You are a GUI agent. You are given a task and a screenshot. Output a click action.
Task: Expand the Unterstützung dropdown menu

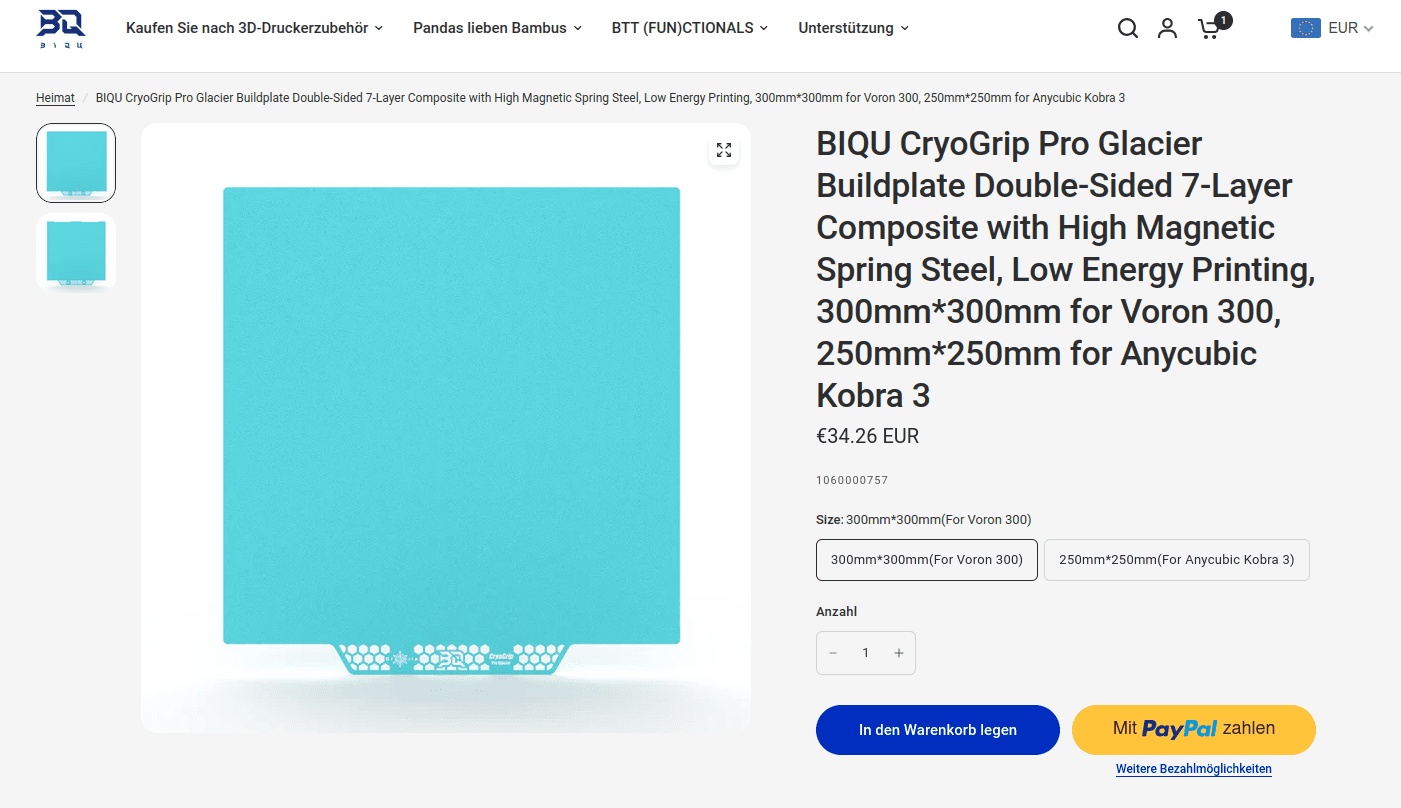click(x=853, y=28)
